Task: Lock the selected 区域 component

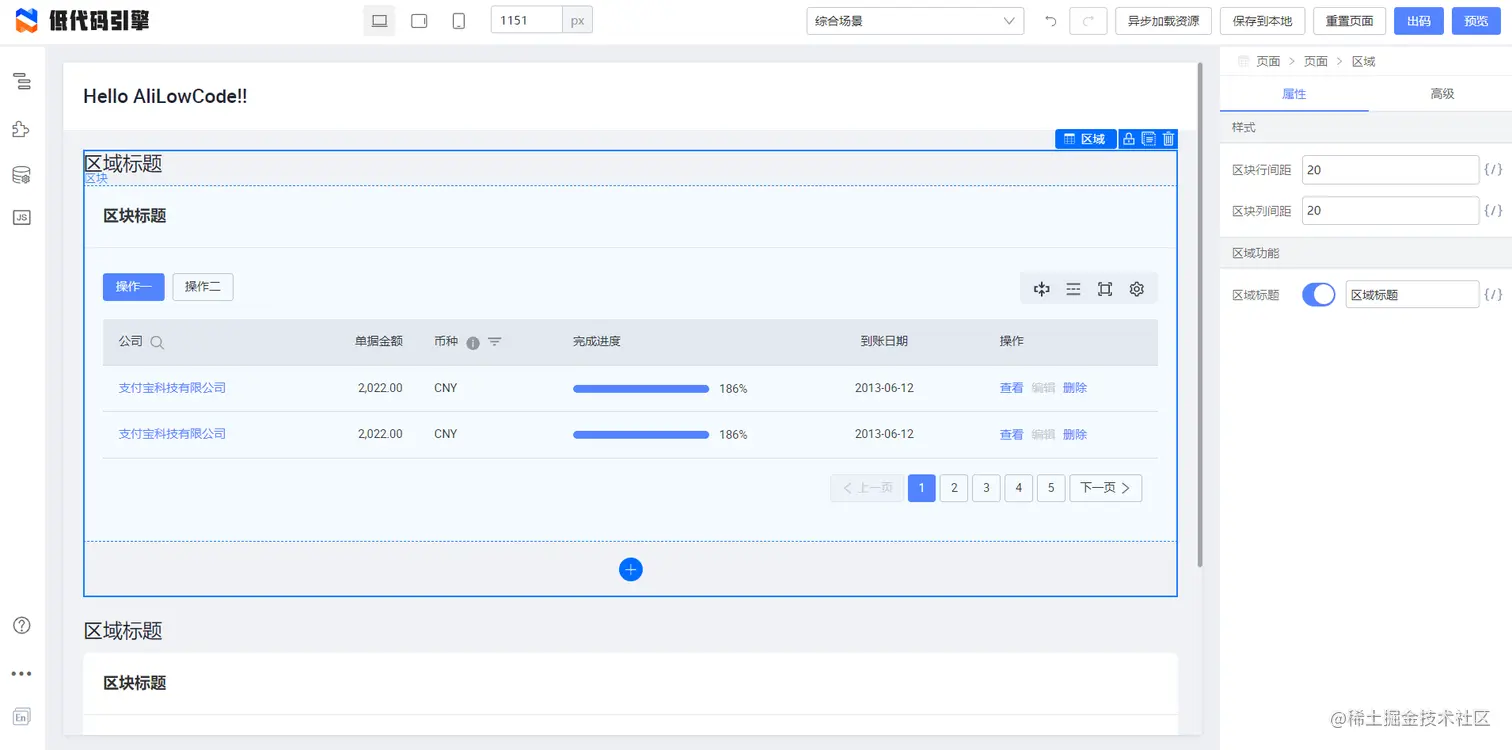Action: click(1128, 139)
